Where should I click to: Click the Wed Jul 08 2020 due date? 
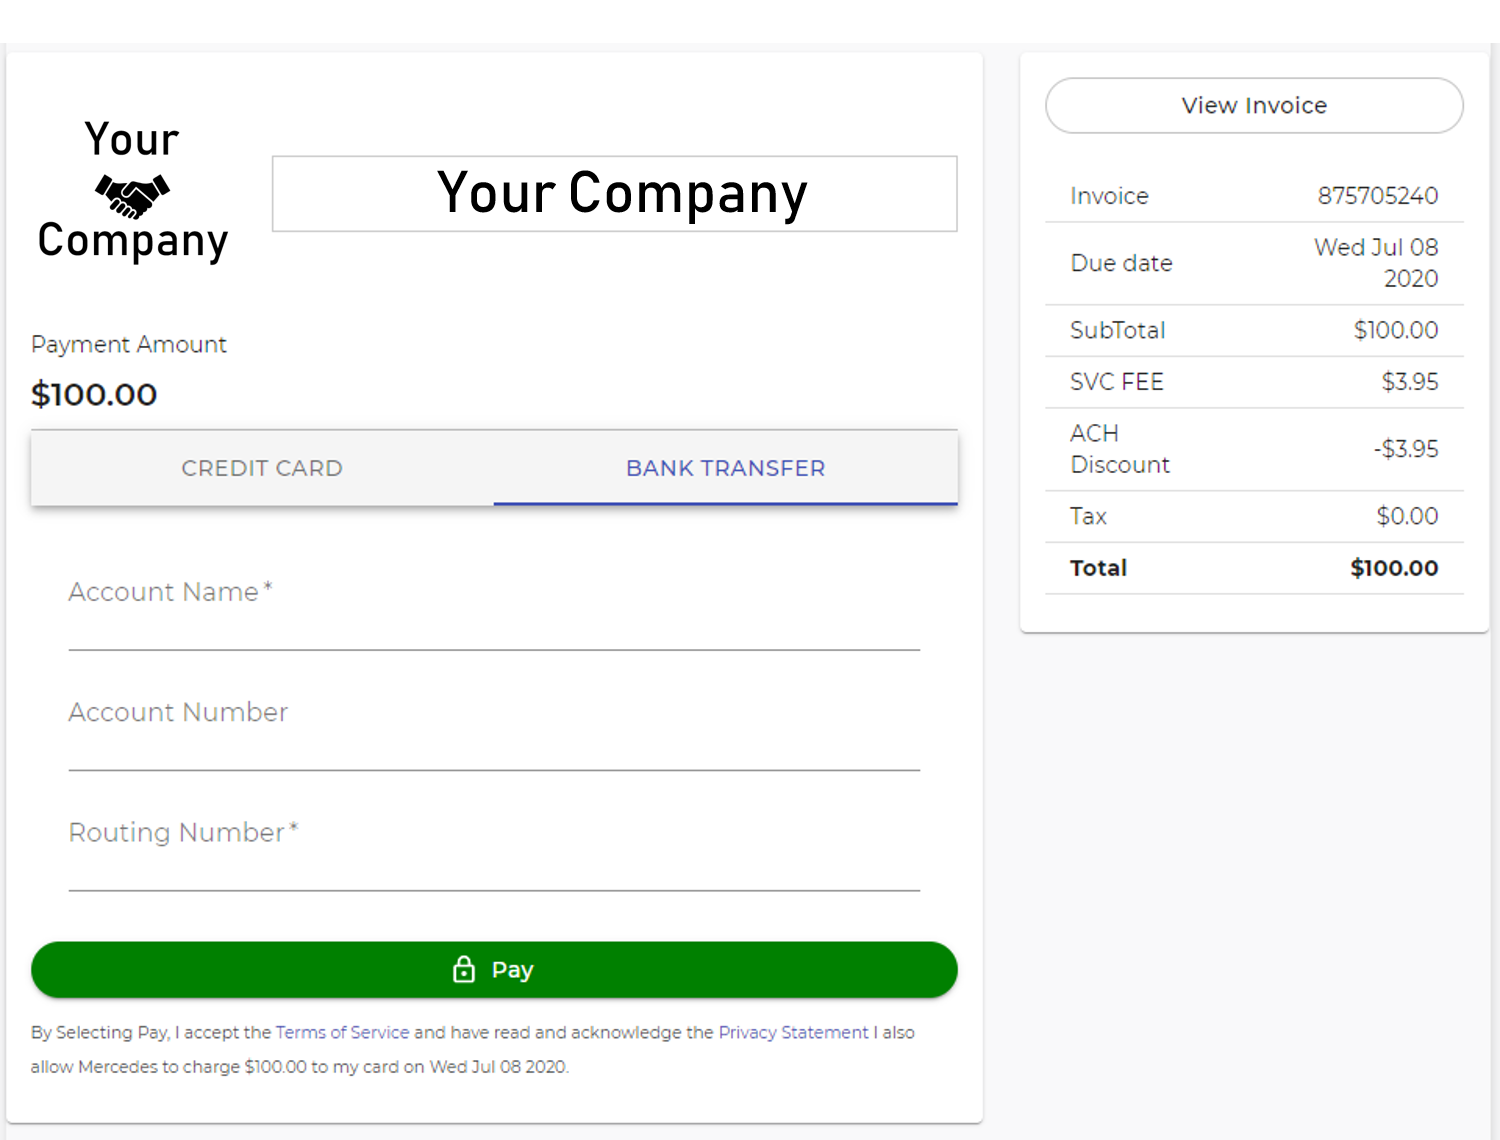[x=1376, y=263]
